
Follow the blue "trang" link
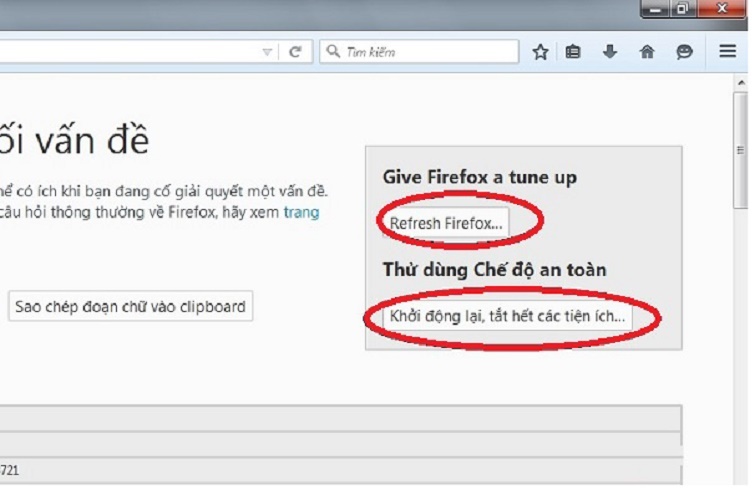click(302, 212)
